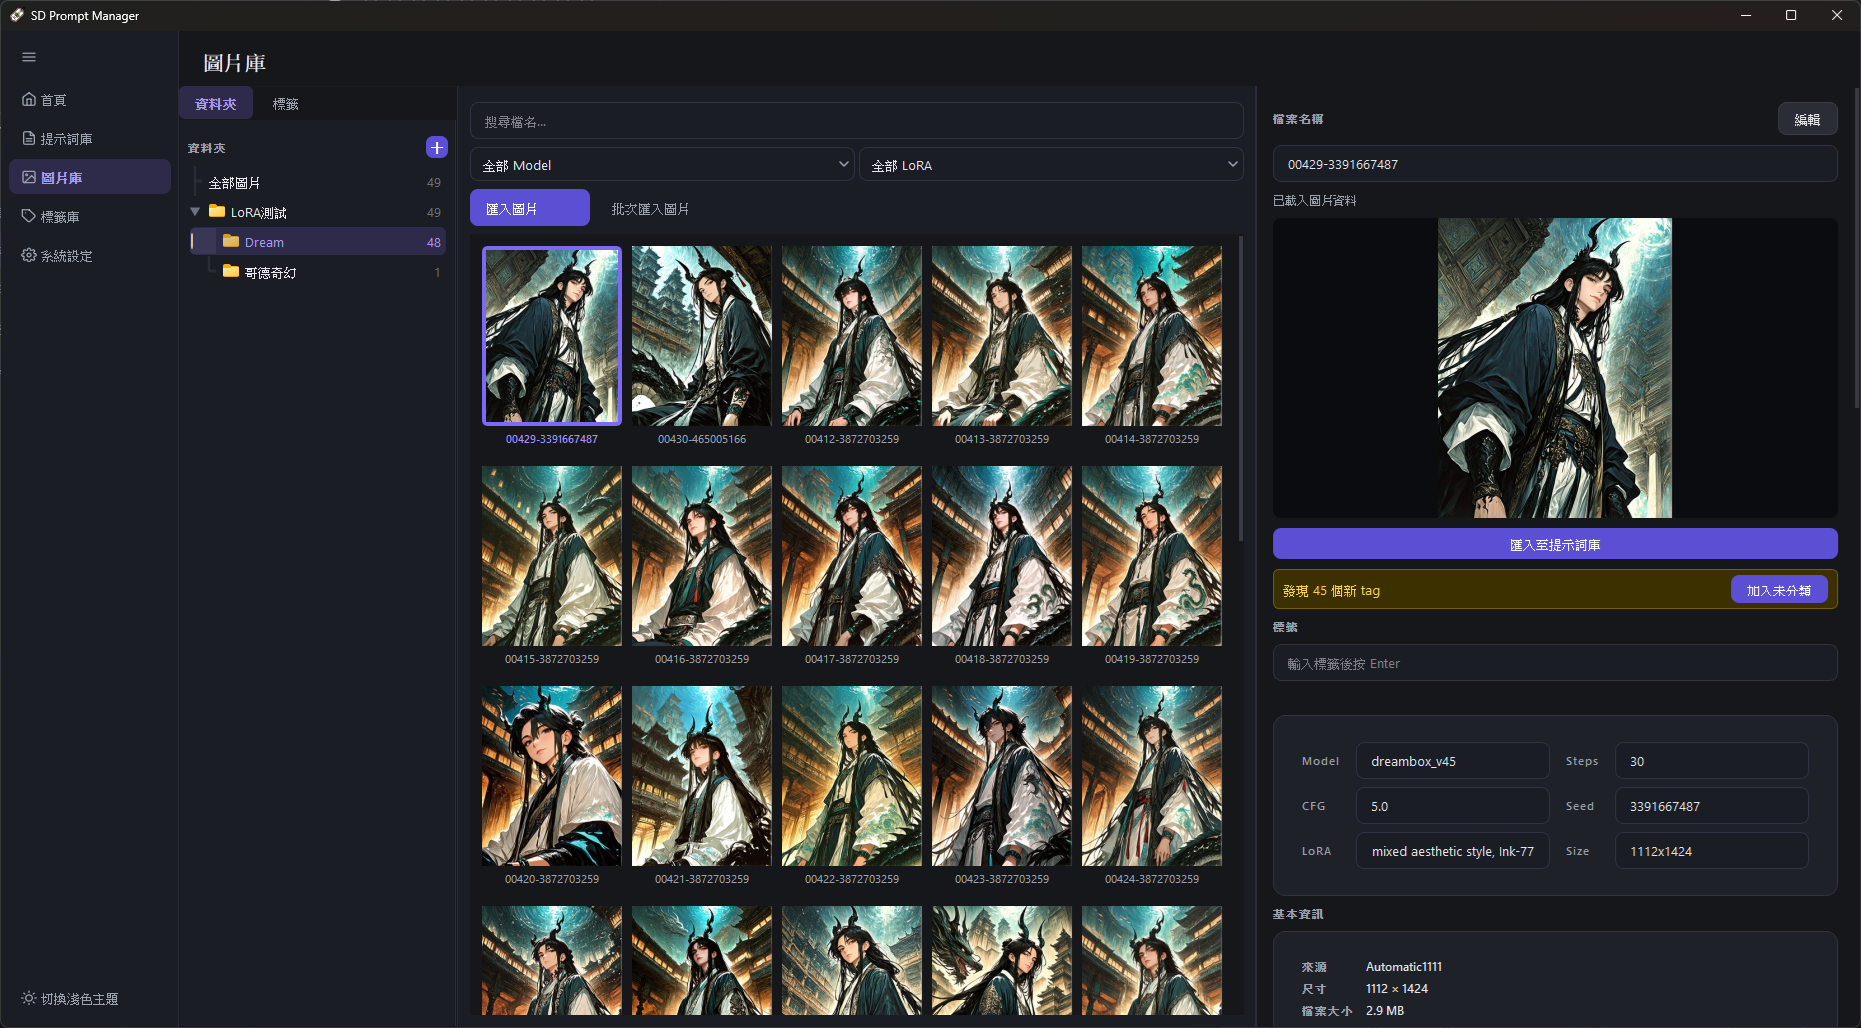
Task: Click the 檔案大小 value 2.9 MB
Action: [x=1385, y=1011]
